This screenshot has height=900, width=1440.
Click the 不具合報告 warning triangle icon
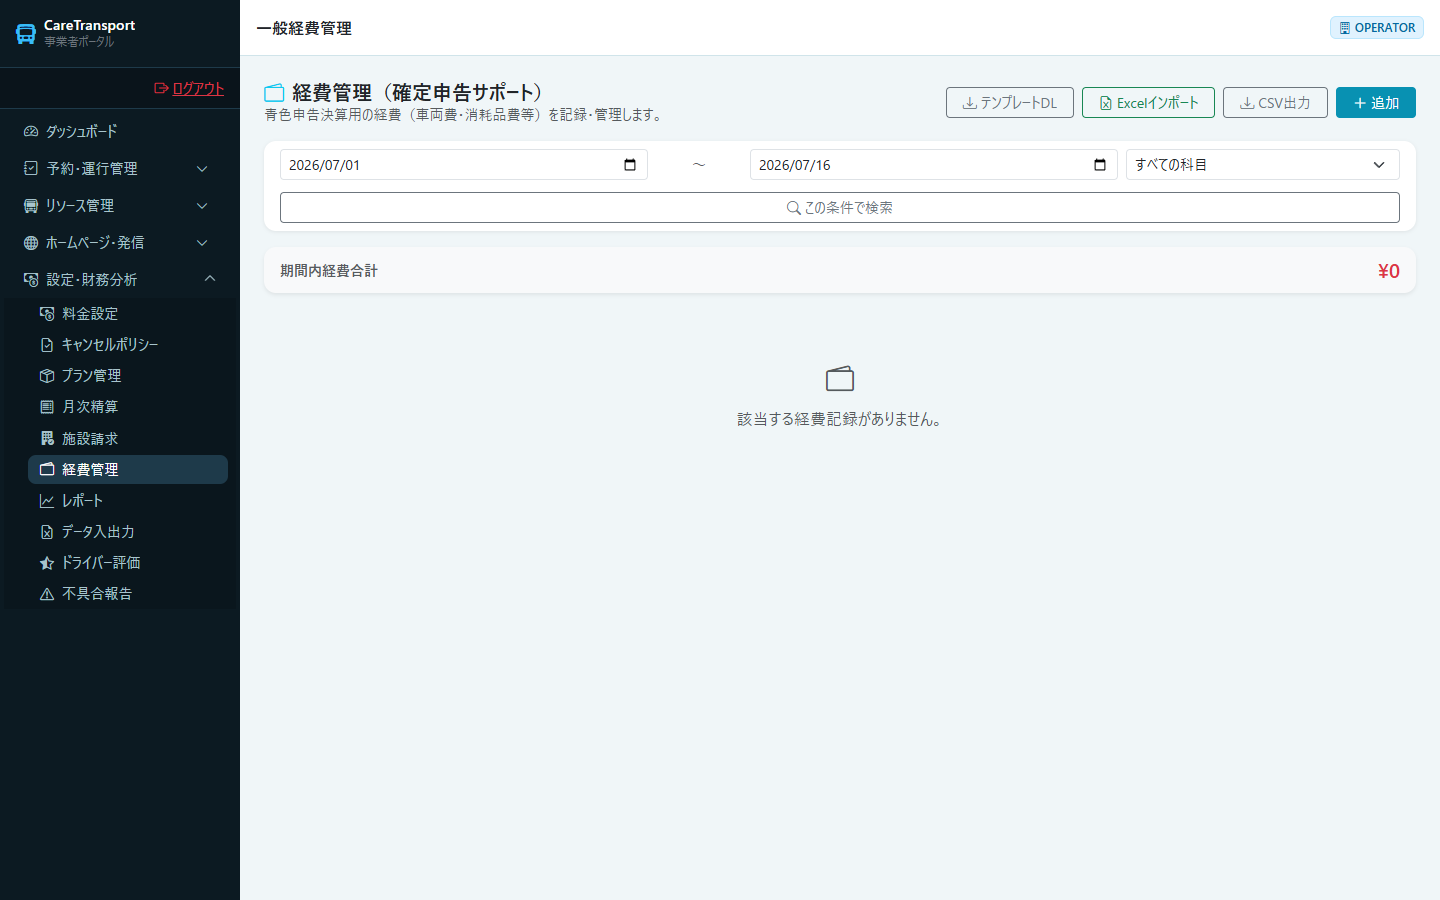47,593
